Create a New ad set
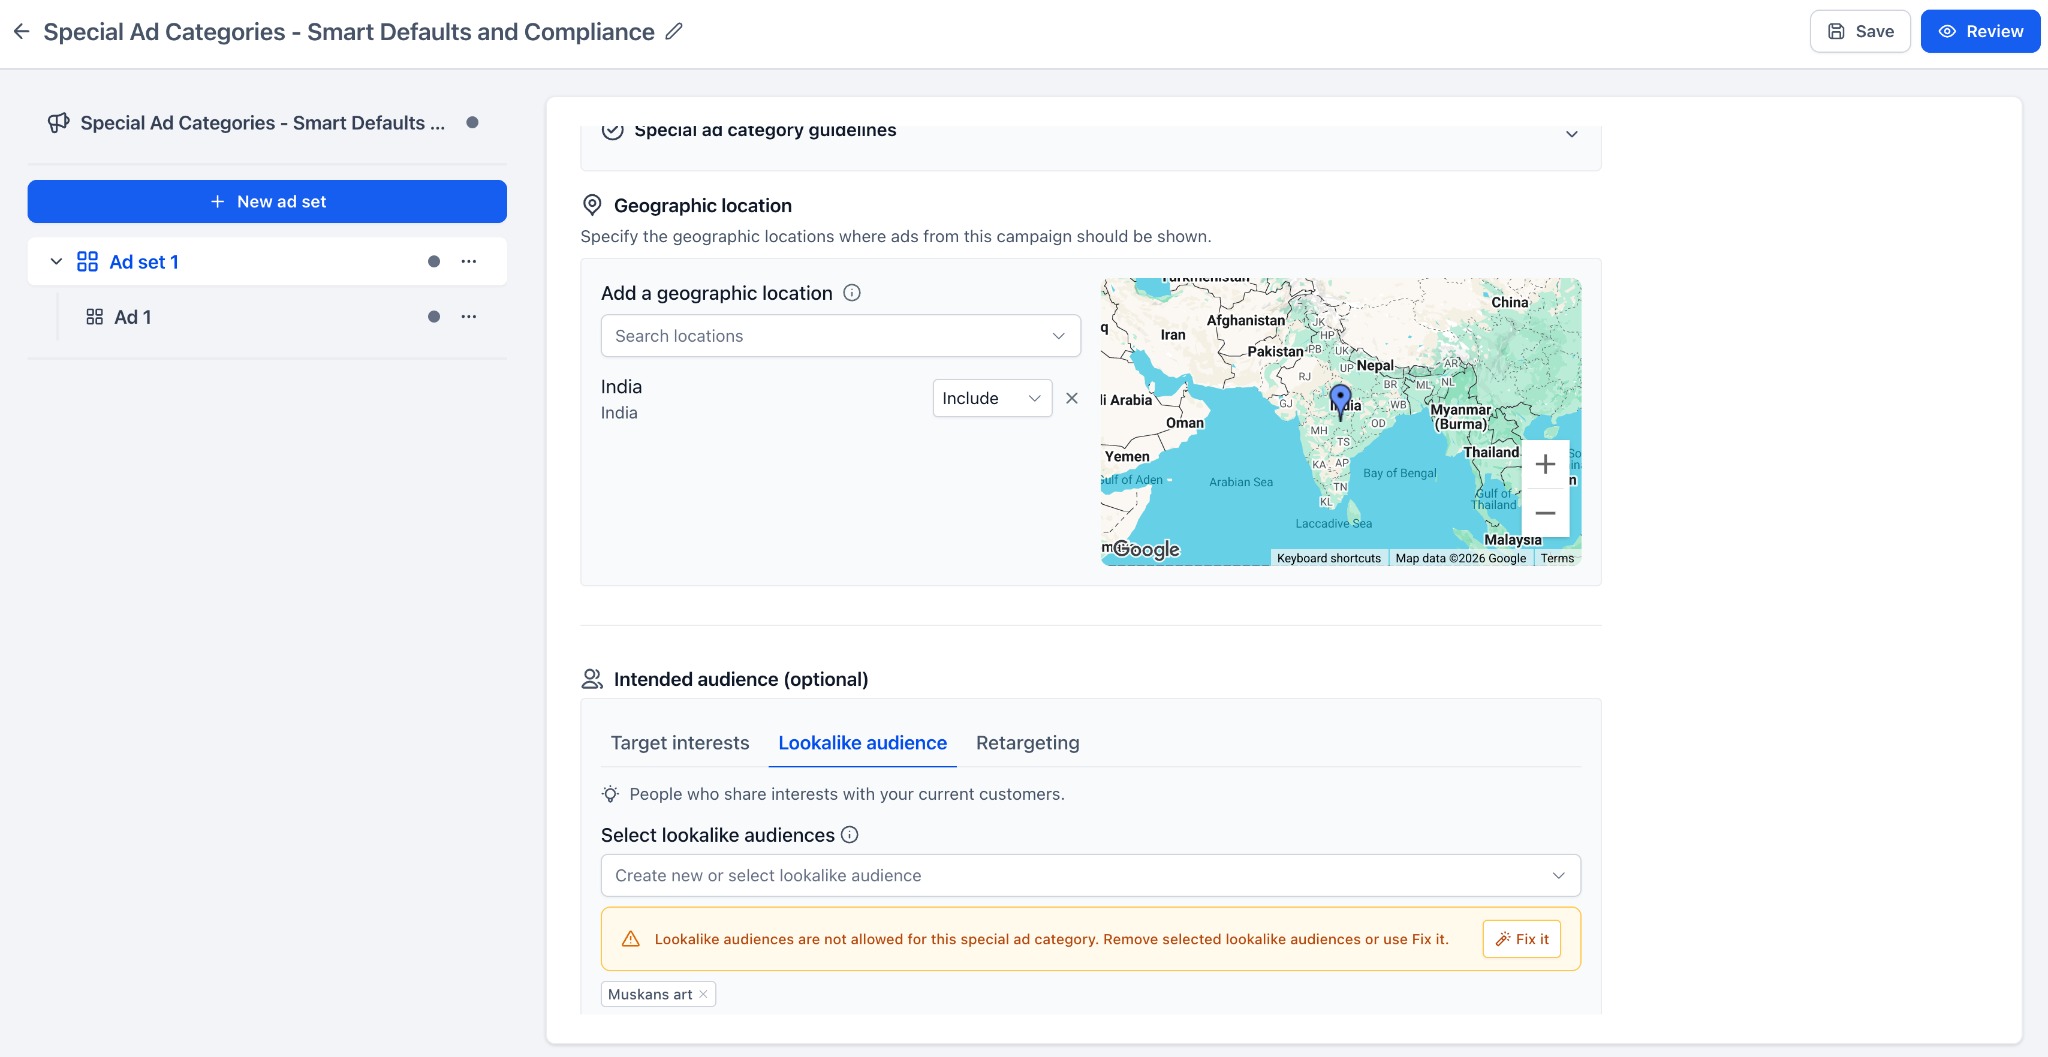 267,201
